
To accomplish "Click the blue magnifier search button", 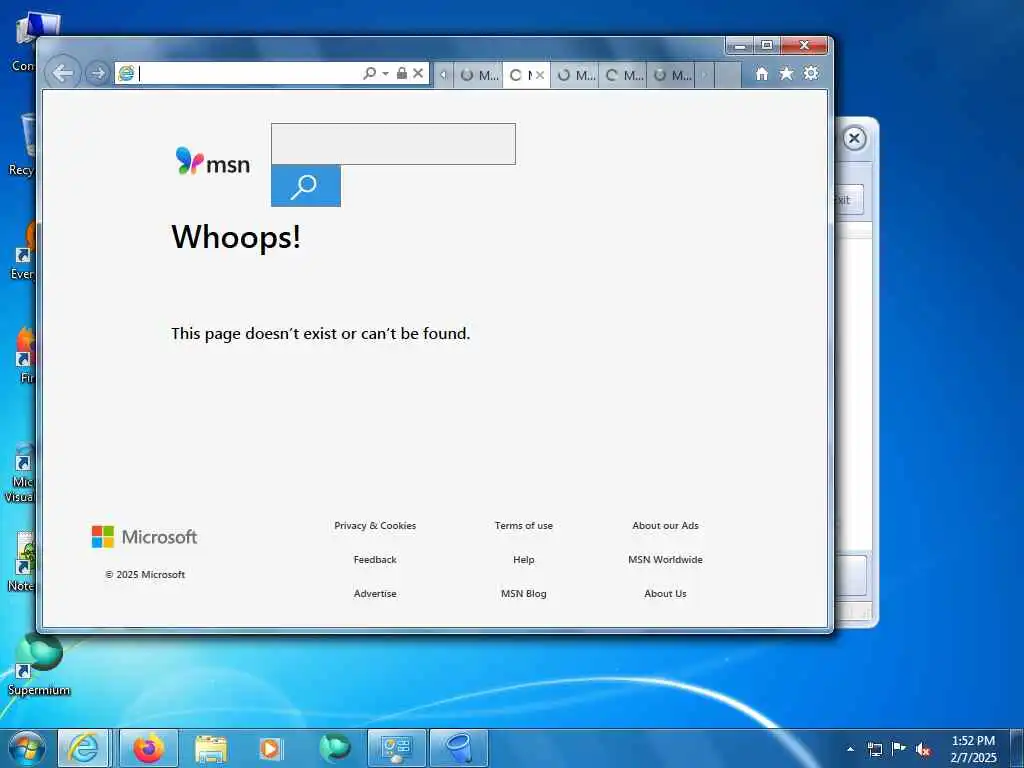I will [306, 186].
